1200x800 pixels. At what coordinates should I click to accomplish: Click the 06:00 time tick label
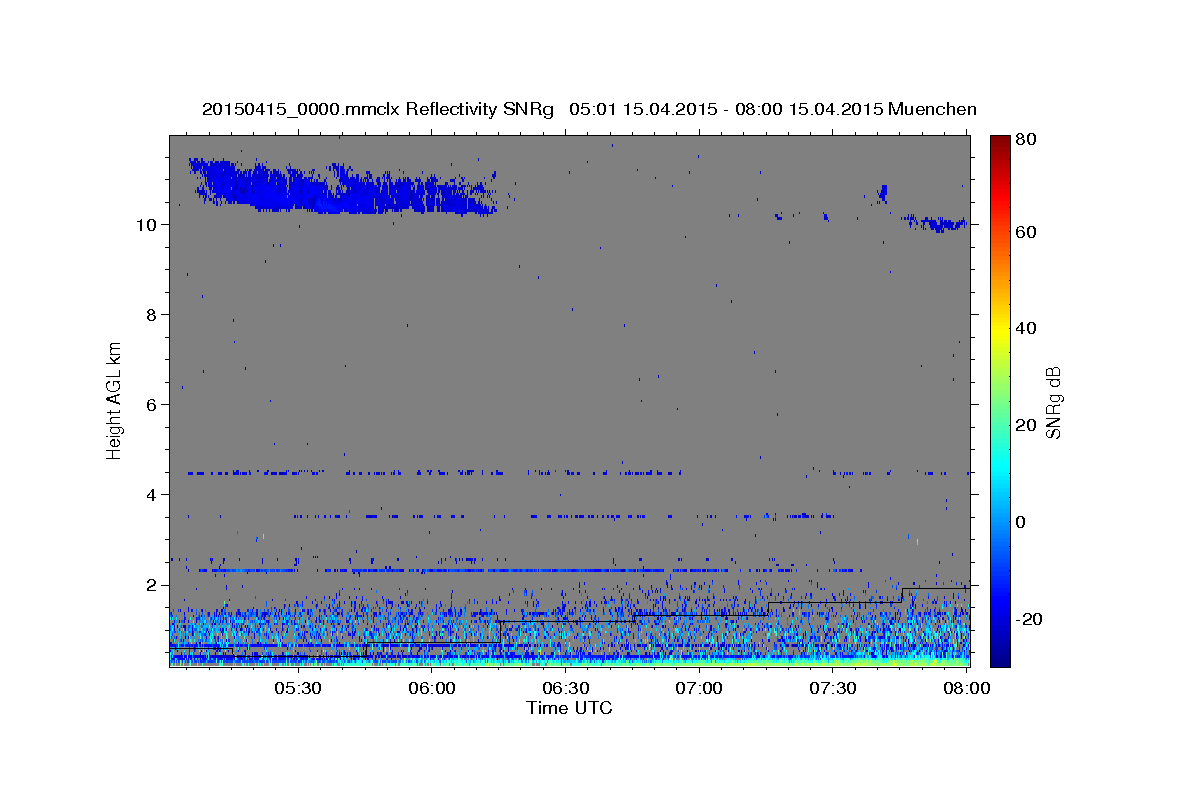click(431, 688)
